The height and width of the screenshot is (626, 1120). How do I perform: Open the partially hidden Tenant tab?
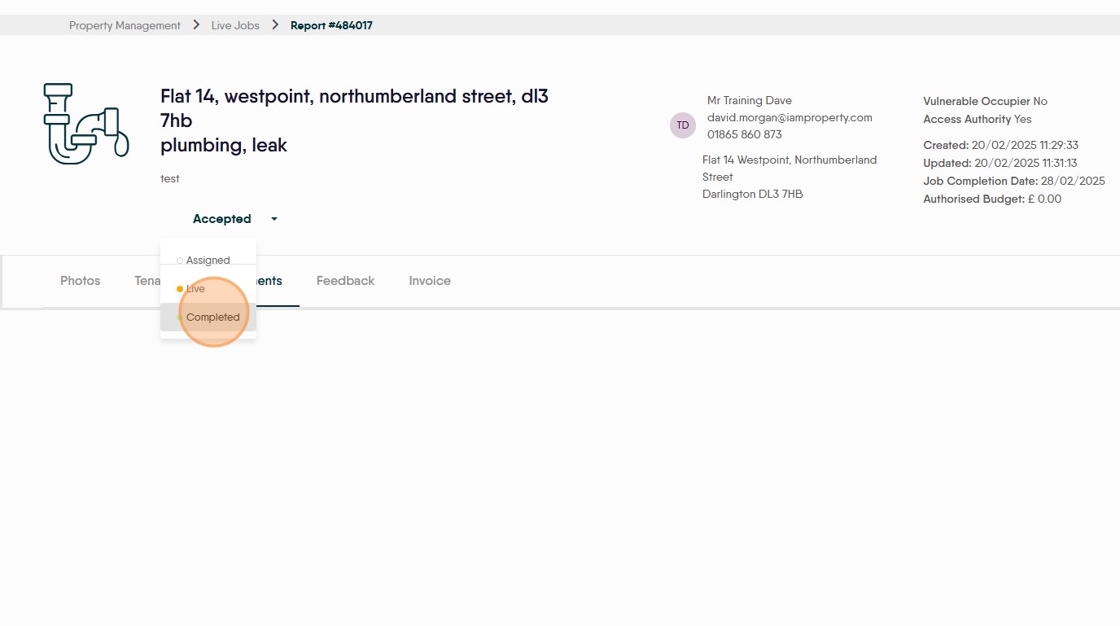coord(147,281)
